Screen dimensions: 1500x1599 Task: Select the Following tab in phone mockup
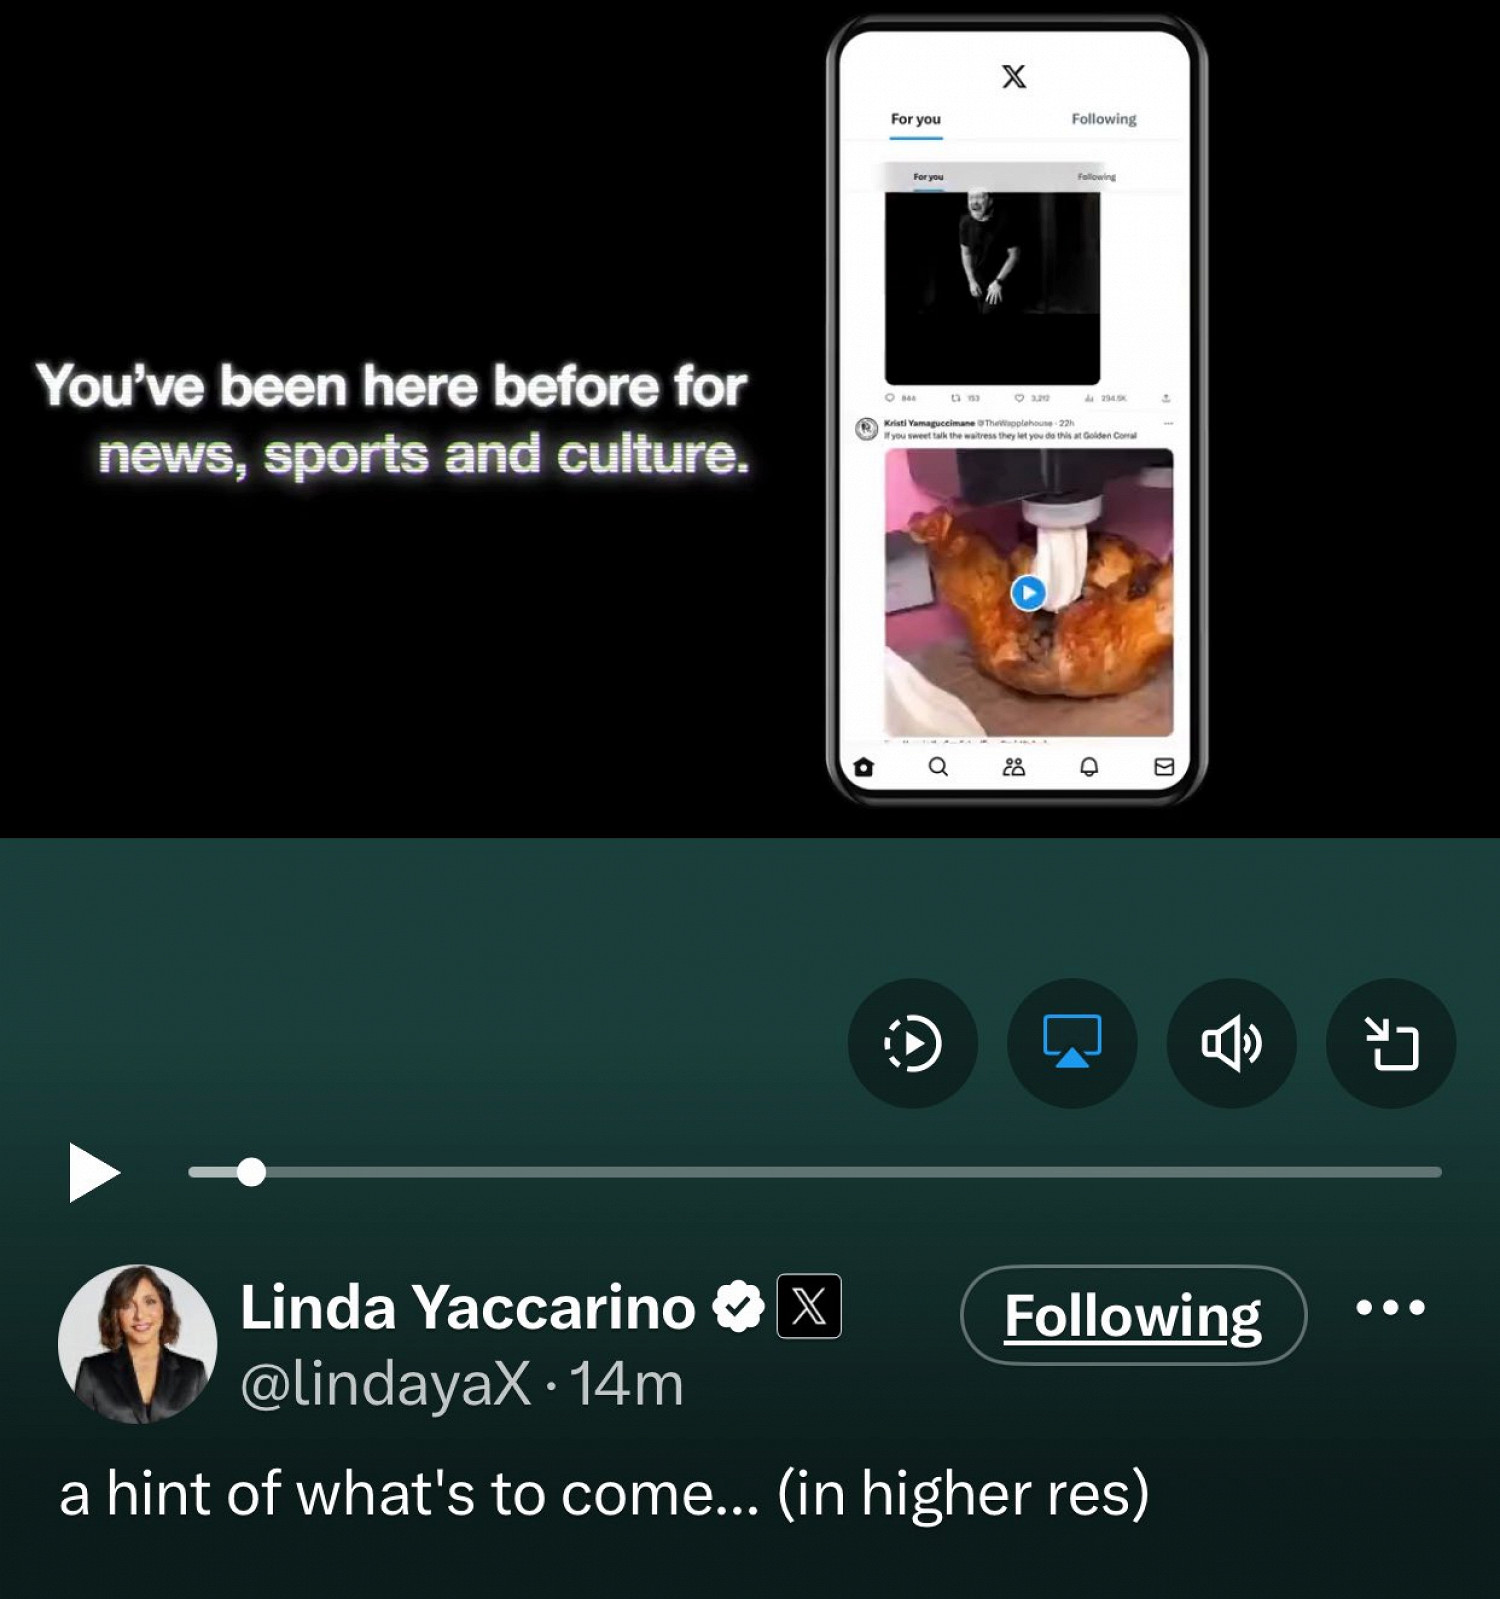point(1104,119)
